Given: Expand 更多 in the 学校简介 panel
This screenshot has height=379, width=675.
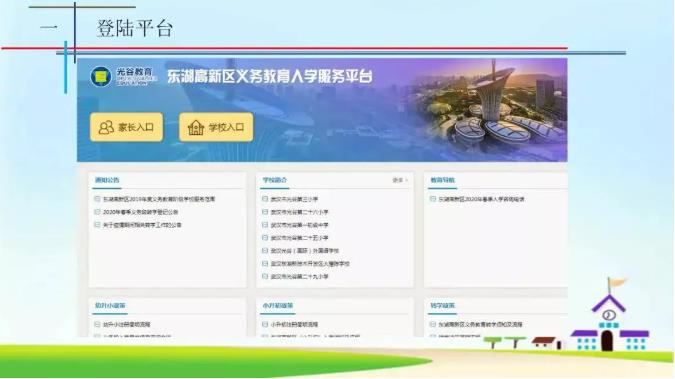Looking at the screenshot, I should [x=400, y=180].
